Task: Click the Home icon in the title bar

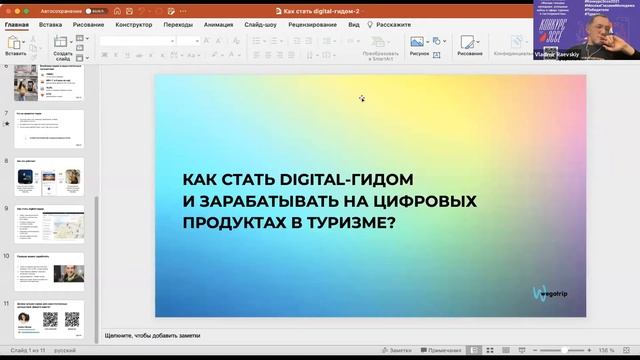Action: (x=117, y=11)
